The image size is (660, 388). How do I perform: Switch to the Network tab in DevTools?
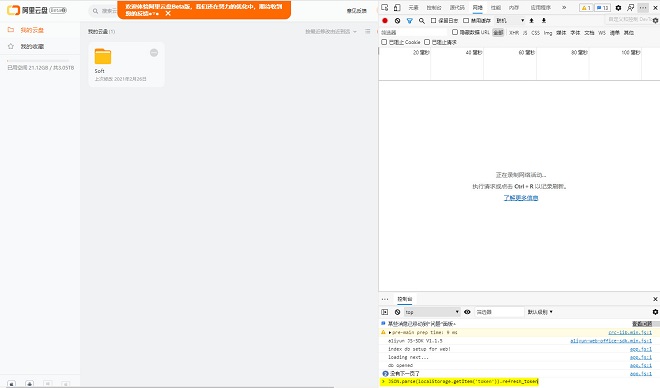point(477,8)
